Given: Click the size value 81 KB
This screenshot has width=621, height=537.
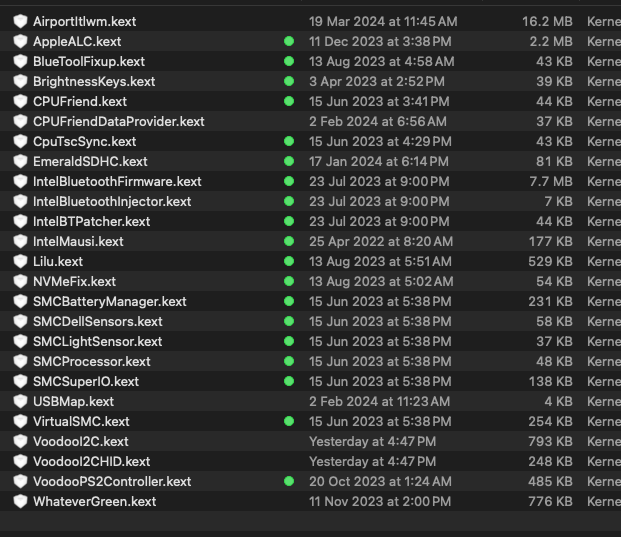Looking at the screenshot, I should pyautogui.click(x=554, y=161).
